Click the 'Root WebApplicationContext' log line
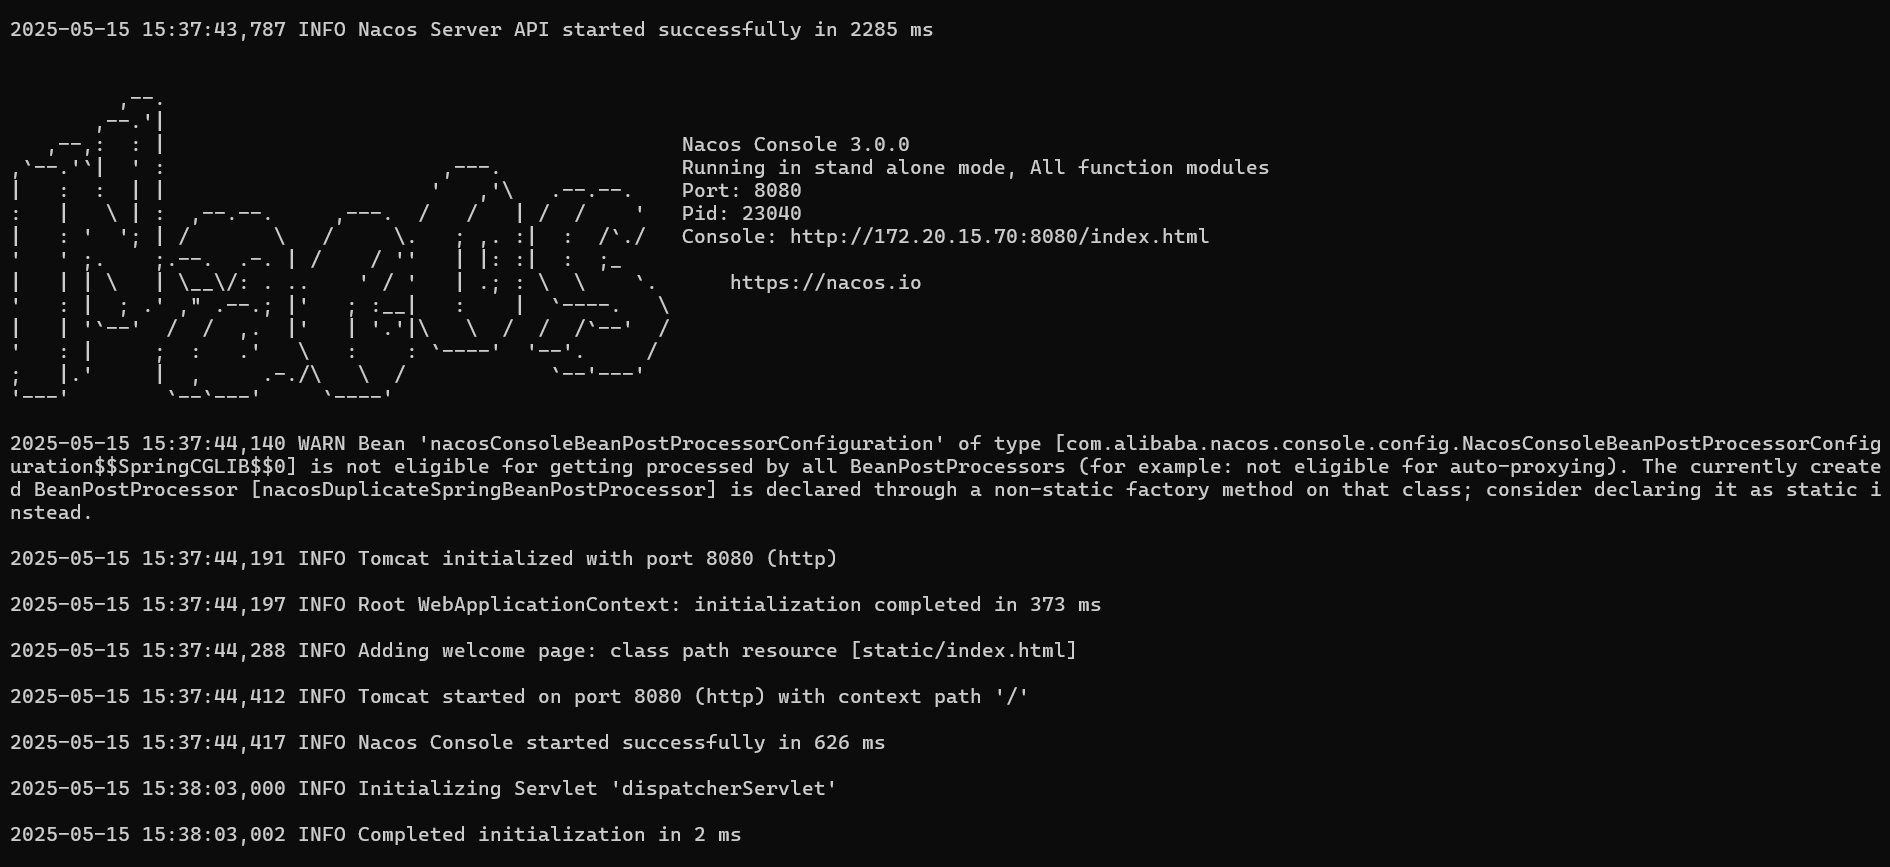1890x867 pixels. tap(555, 605)
